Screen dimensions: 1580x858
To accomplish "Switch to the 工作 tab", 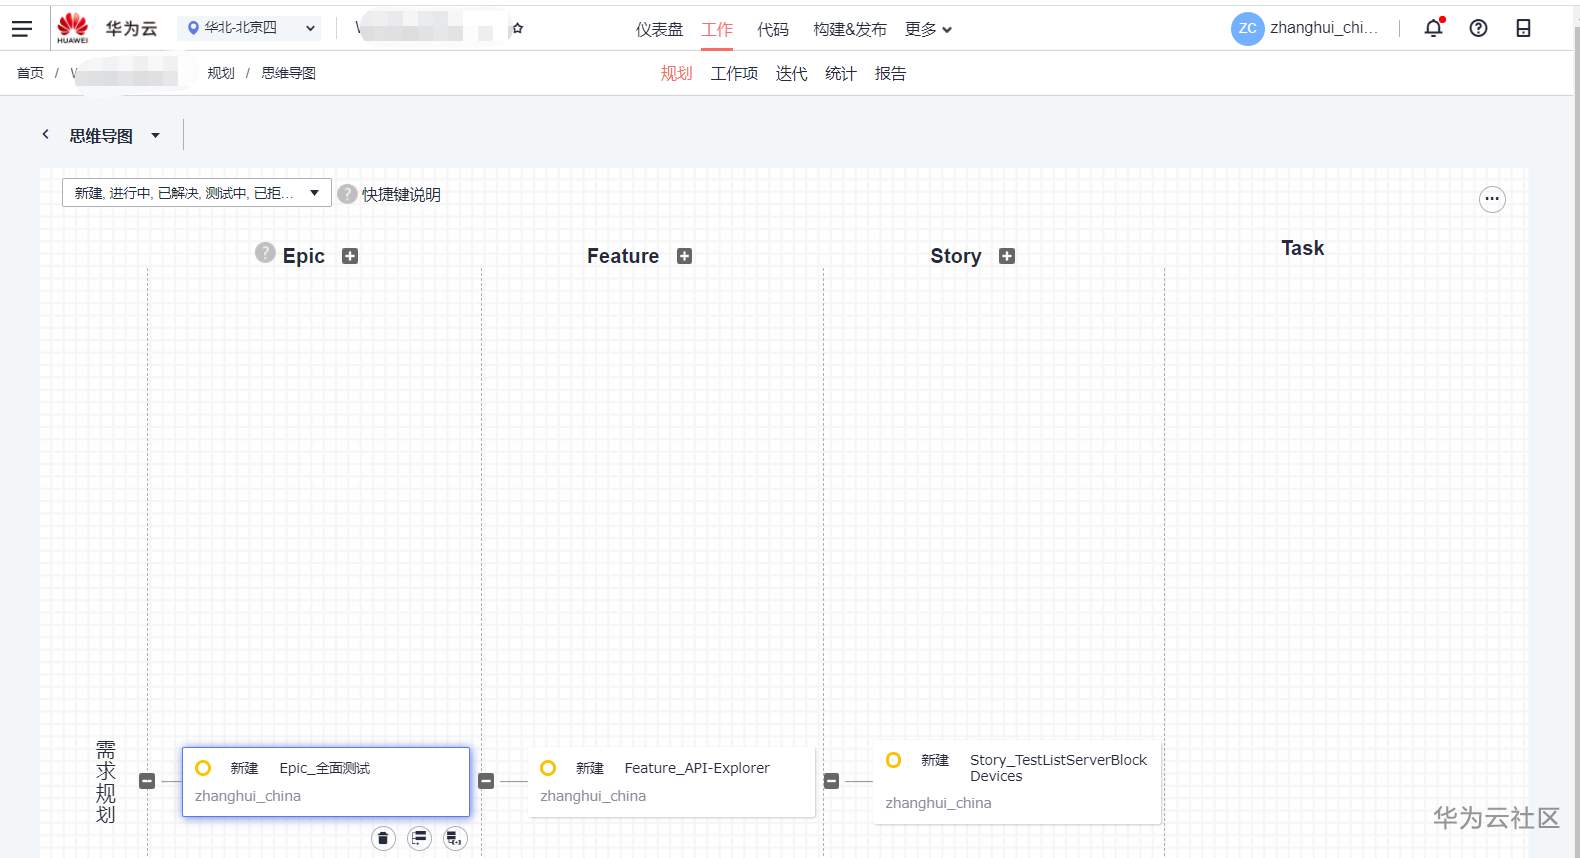I will (717, 29).
